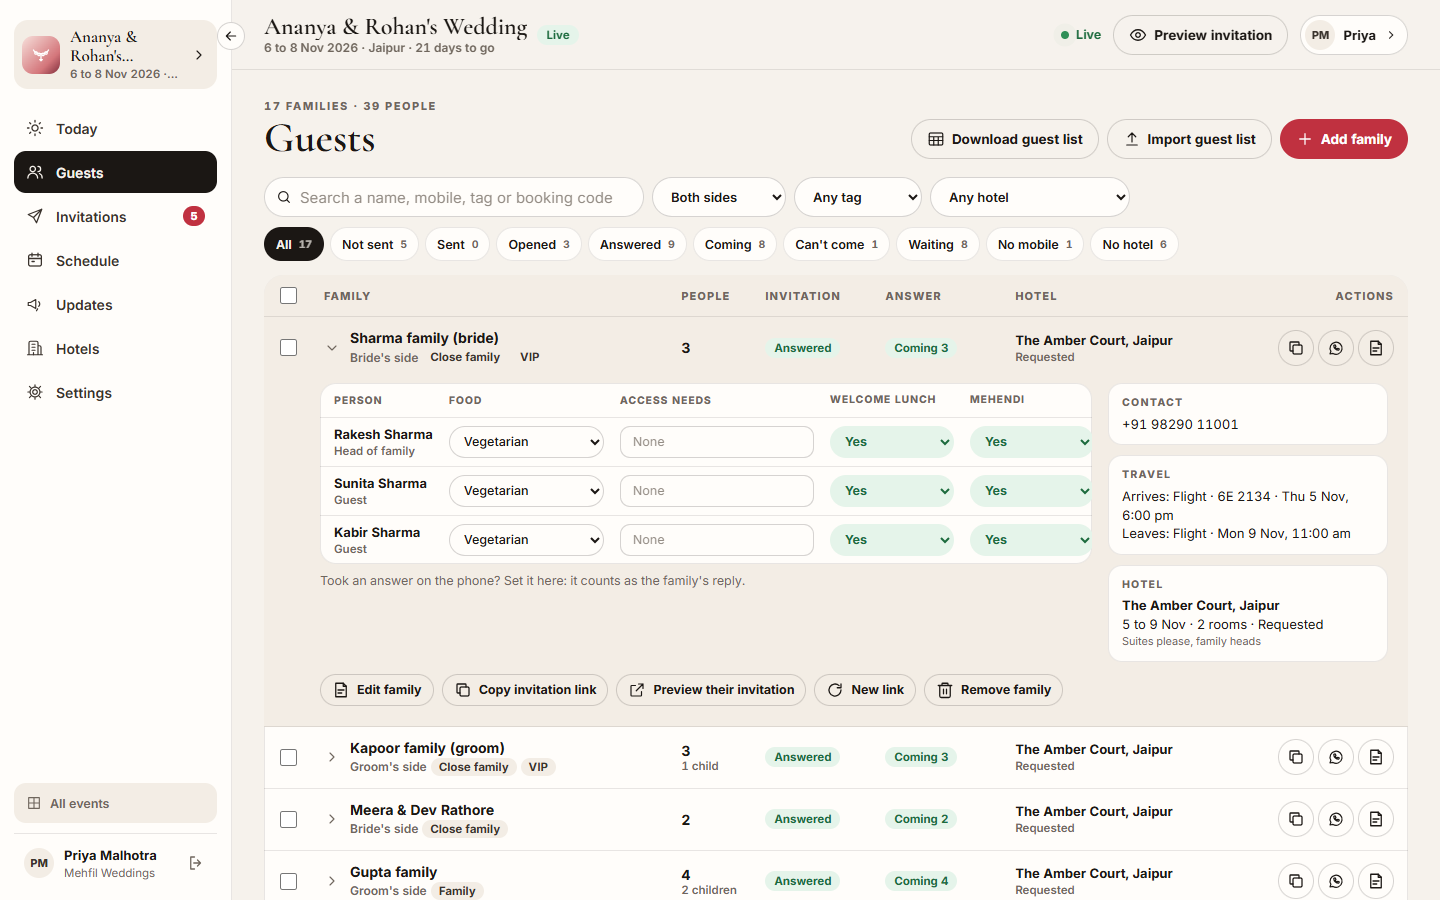Viewport: 1440px width, 900px height.
Task: Open the Both sides filter dropdown
Action: click(x=719, y=197)
